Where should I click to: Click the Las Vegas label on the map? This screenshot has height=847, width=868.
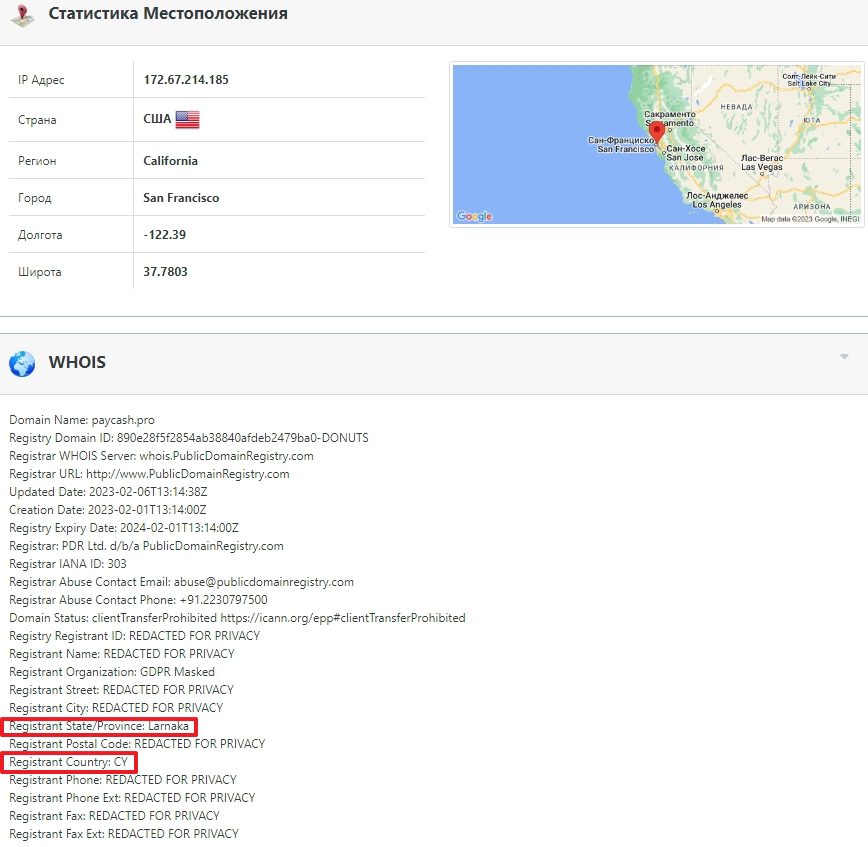click(762, 163)
